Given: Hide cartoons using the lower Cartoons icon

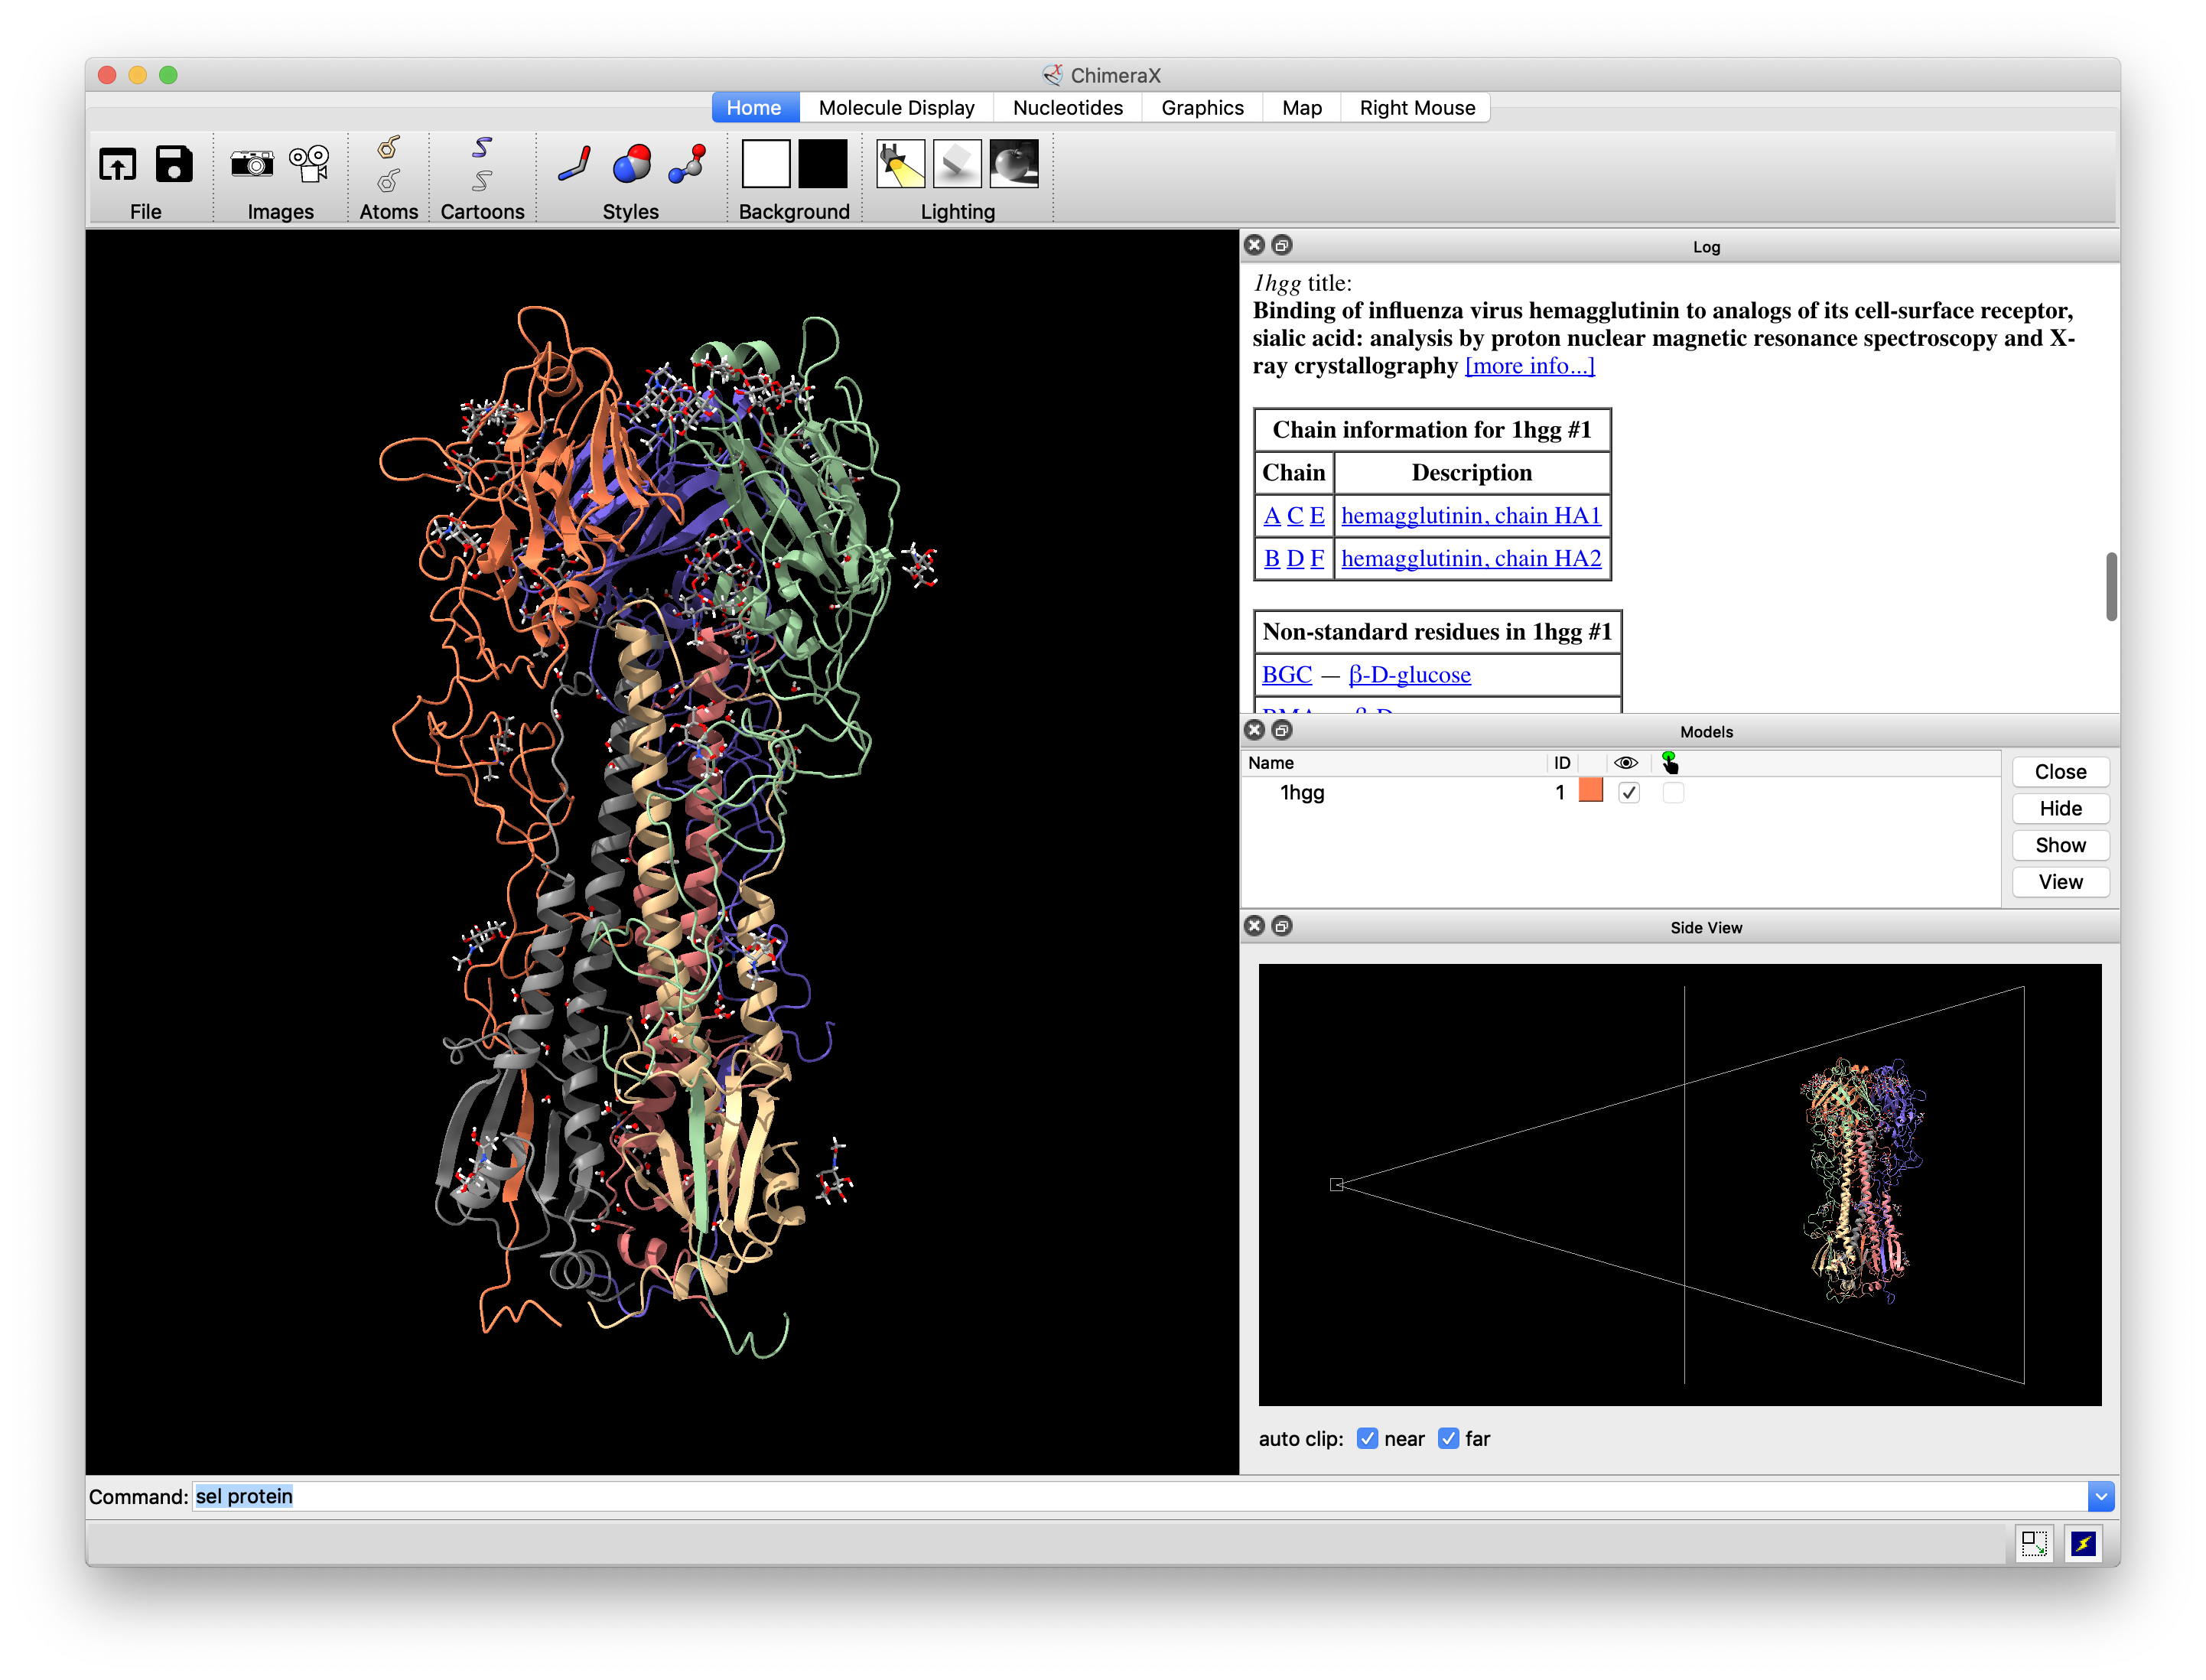Looking at the screenshot, I should (482, 181).
